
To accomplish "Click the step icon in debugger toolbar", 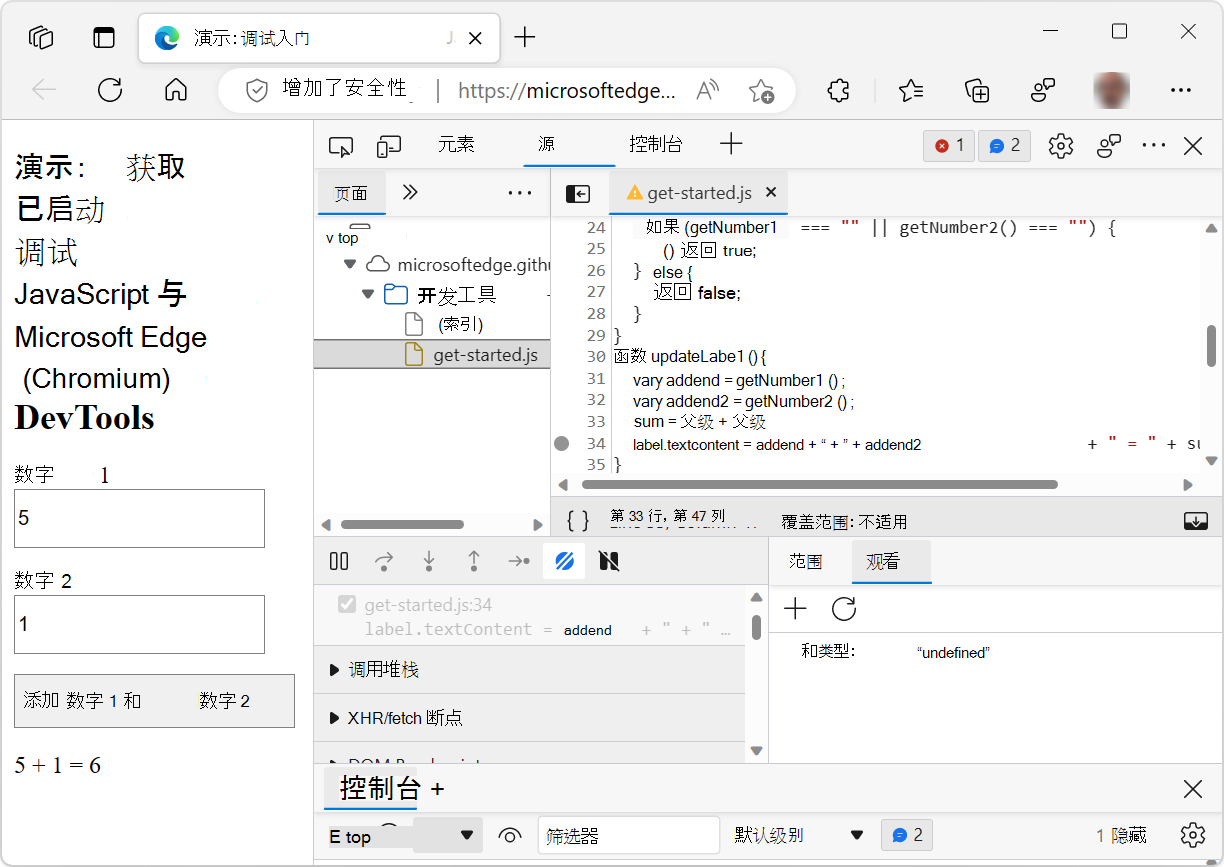I will [519, 561].
